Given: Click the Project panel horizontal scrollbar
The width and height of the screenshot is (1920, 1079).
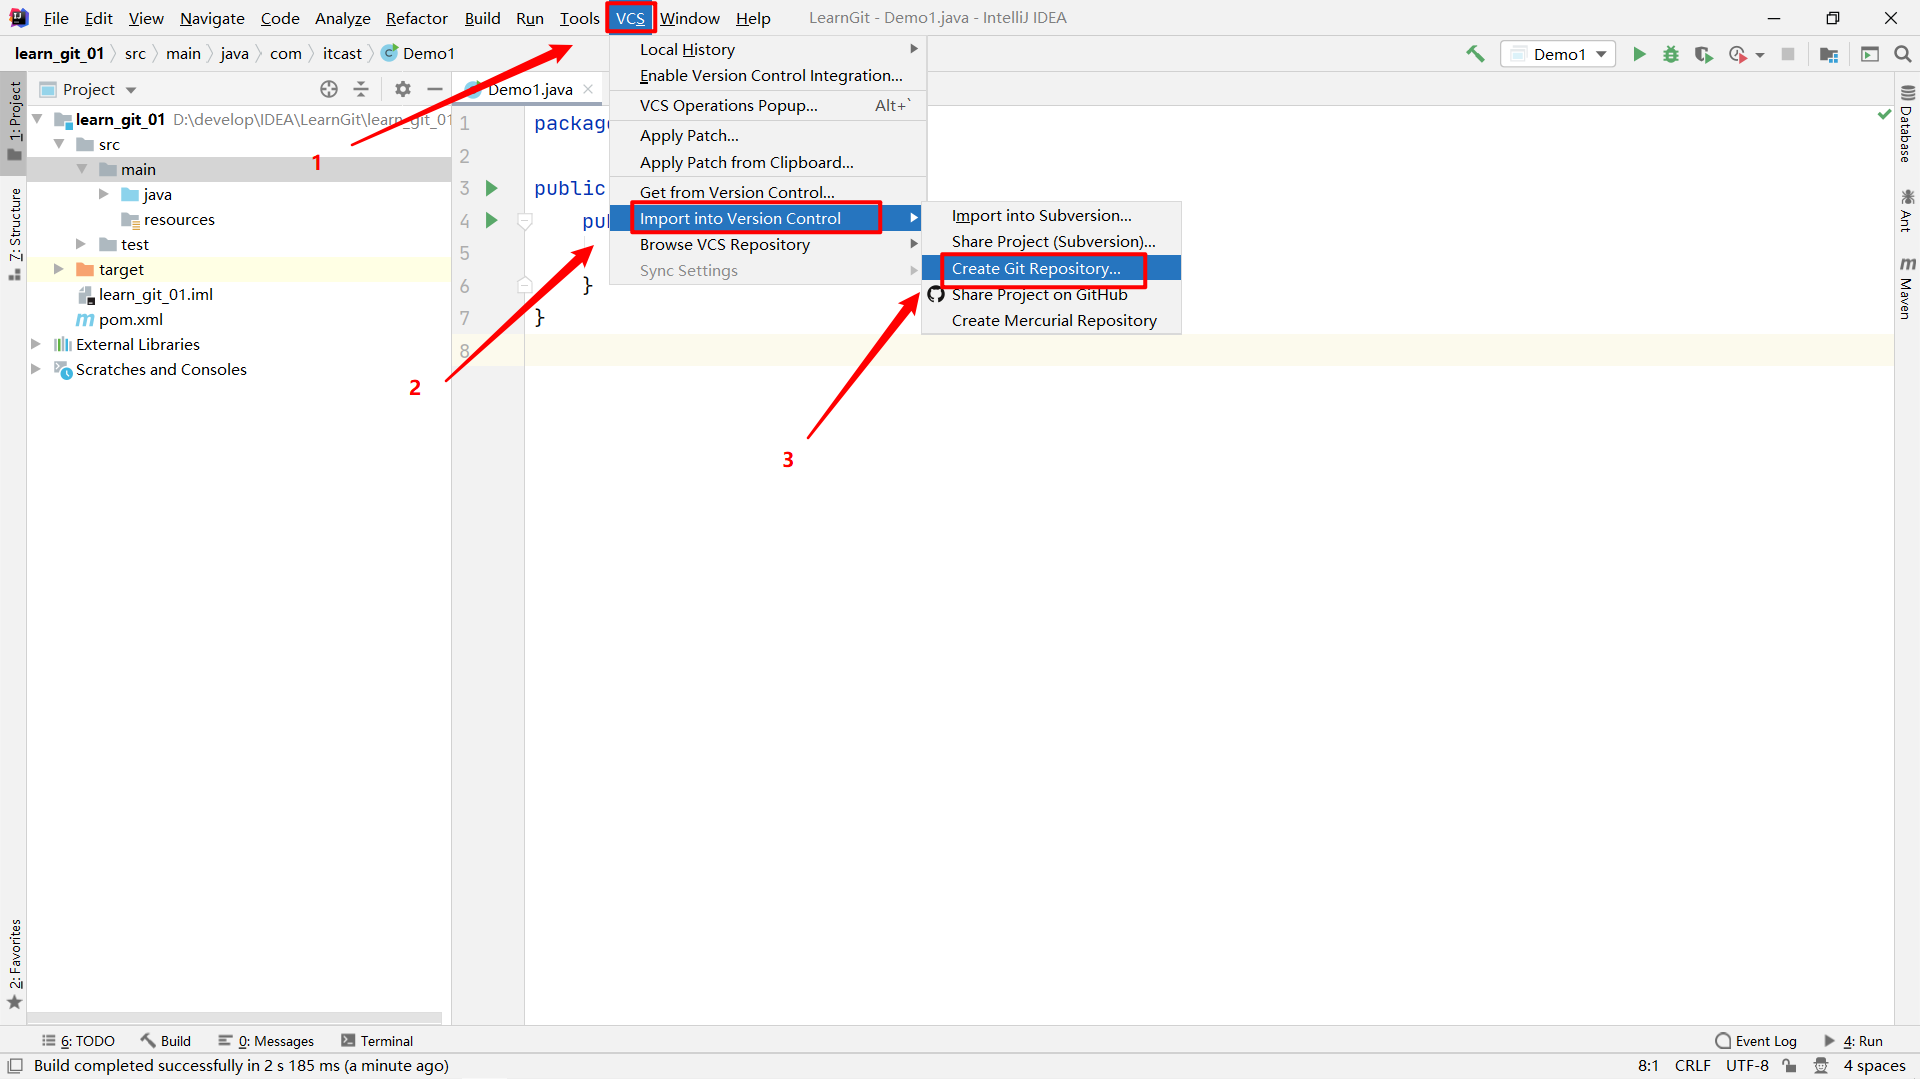Looking at the screenshot, I should coord(234,1017).
